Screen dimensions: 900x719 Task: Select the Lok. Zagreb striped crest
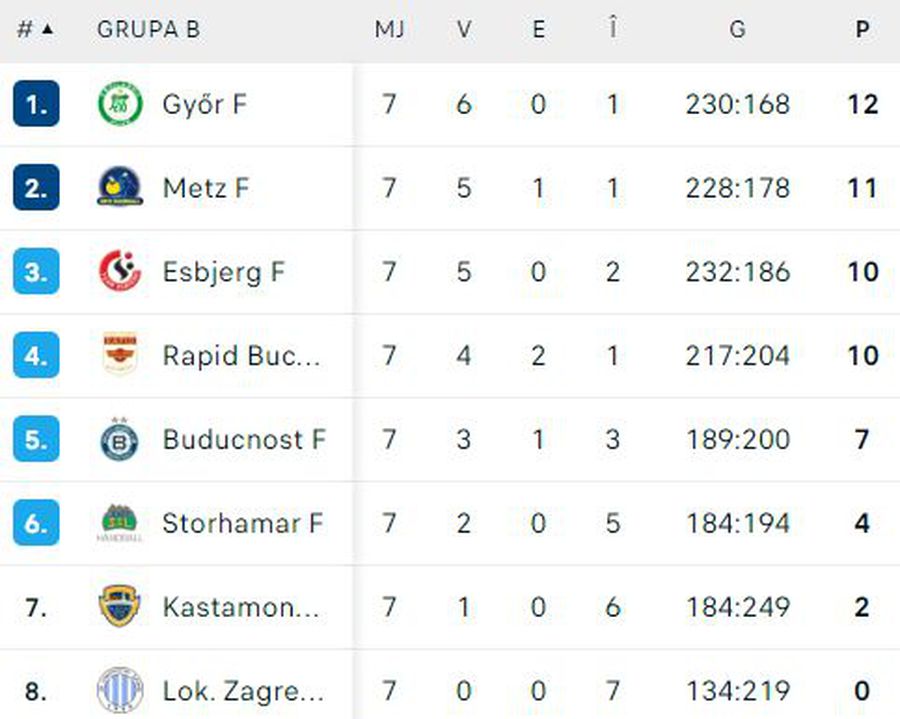[x=120, y=690]
